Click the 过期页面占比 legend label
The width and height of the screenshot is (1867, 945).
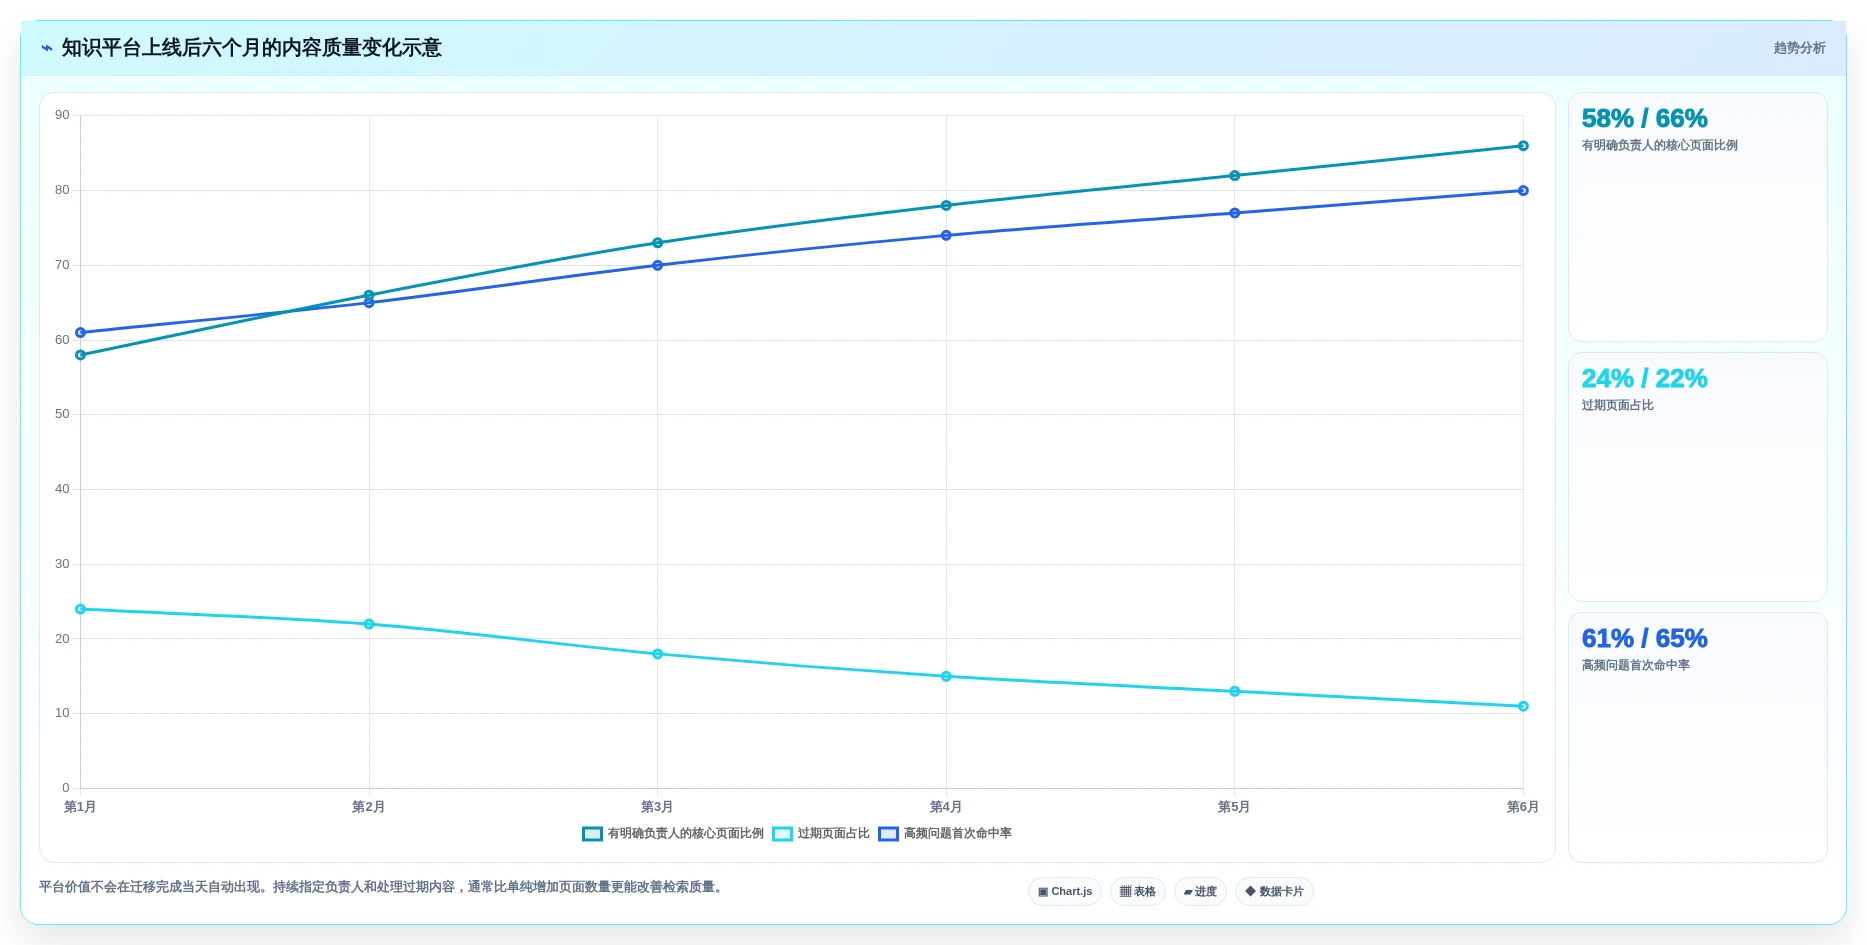tap(833, 834)
